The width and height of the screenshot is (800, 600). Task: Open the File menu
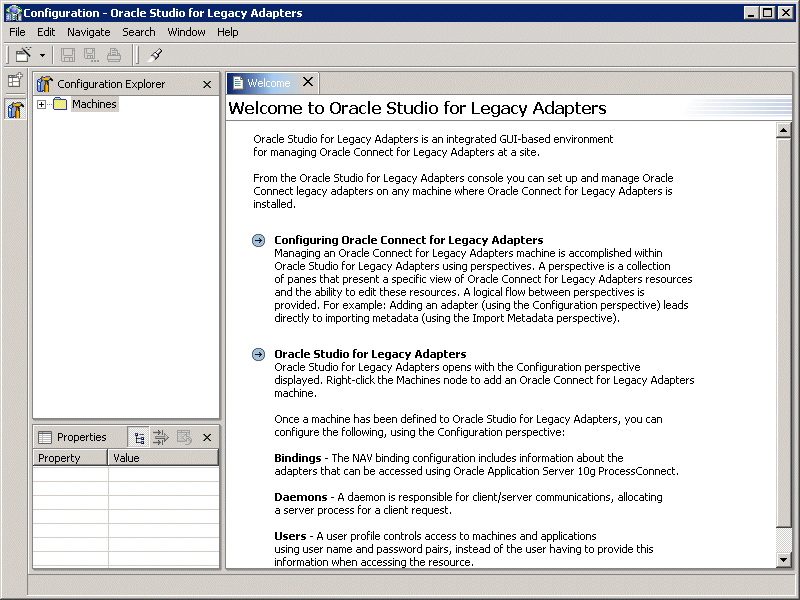17,32
